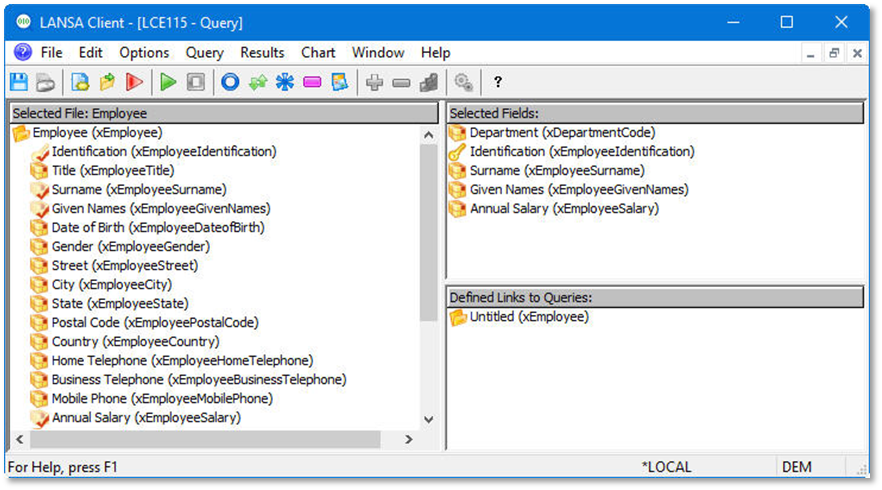Click the LANSA Client title bar app icon
Image resolution: width=882 pixels, height=490 pixels.
point(24,23)
